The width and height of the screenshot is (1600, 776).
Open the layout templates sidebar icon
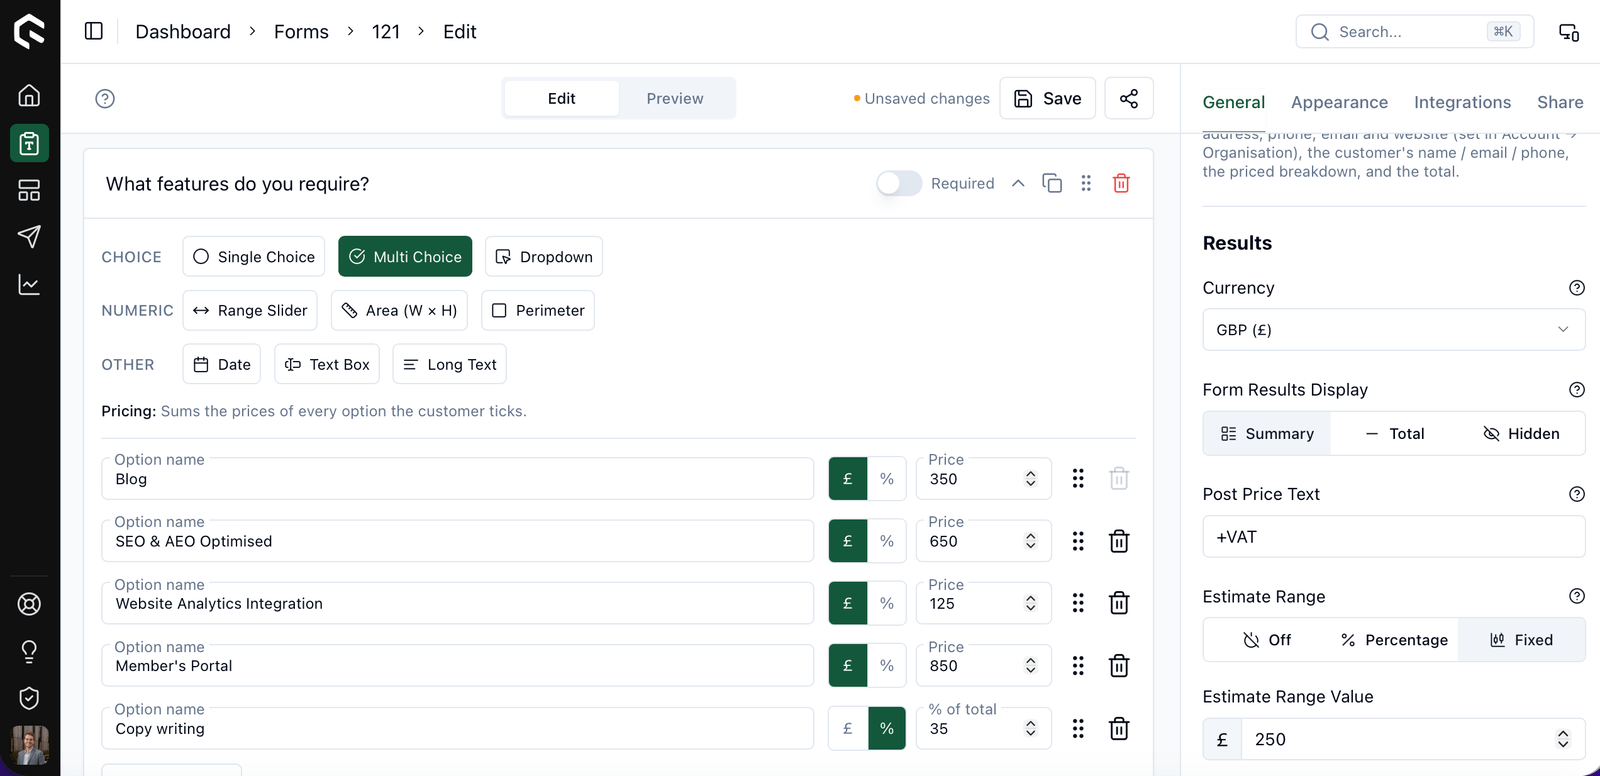coord(30,190)
